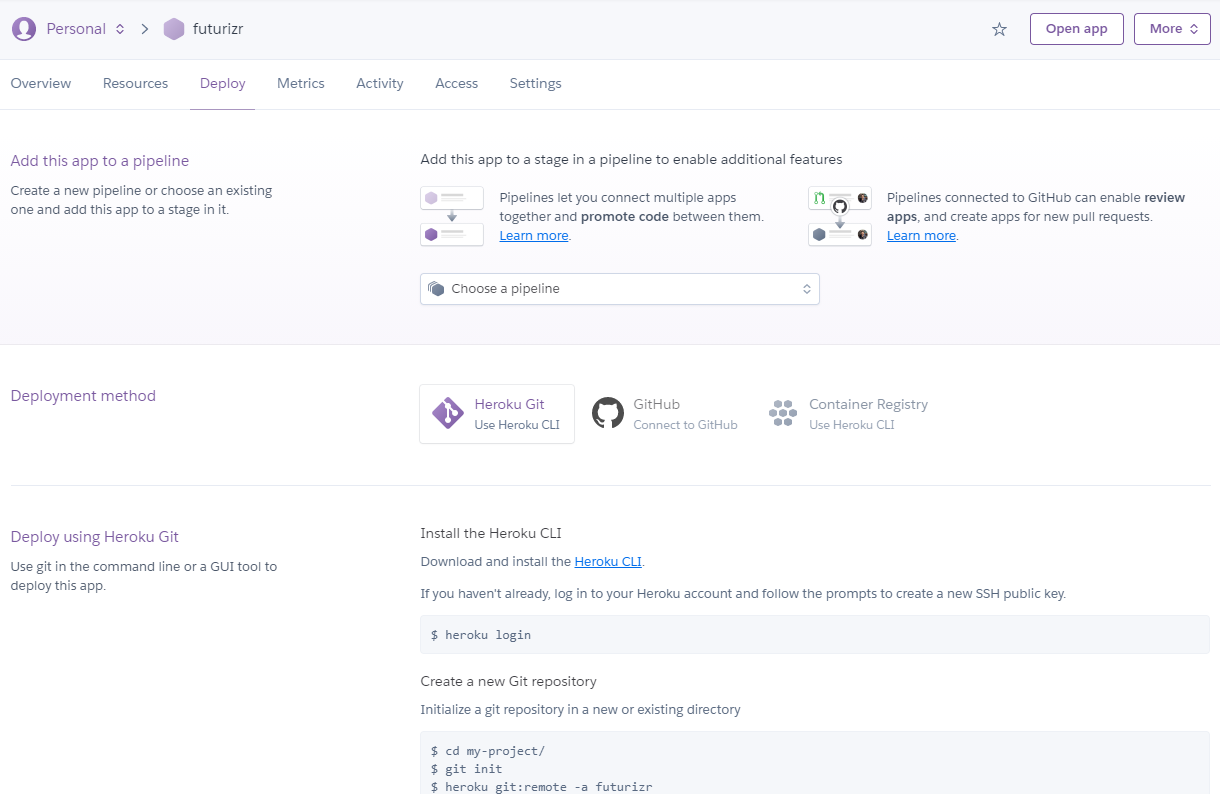
Task: Switch to the Resources tab
Action: coord(135,84)
